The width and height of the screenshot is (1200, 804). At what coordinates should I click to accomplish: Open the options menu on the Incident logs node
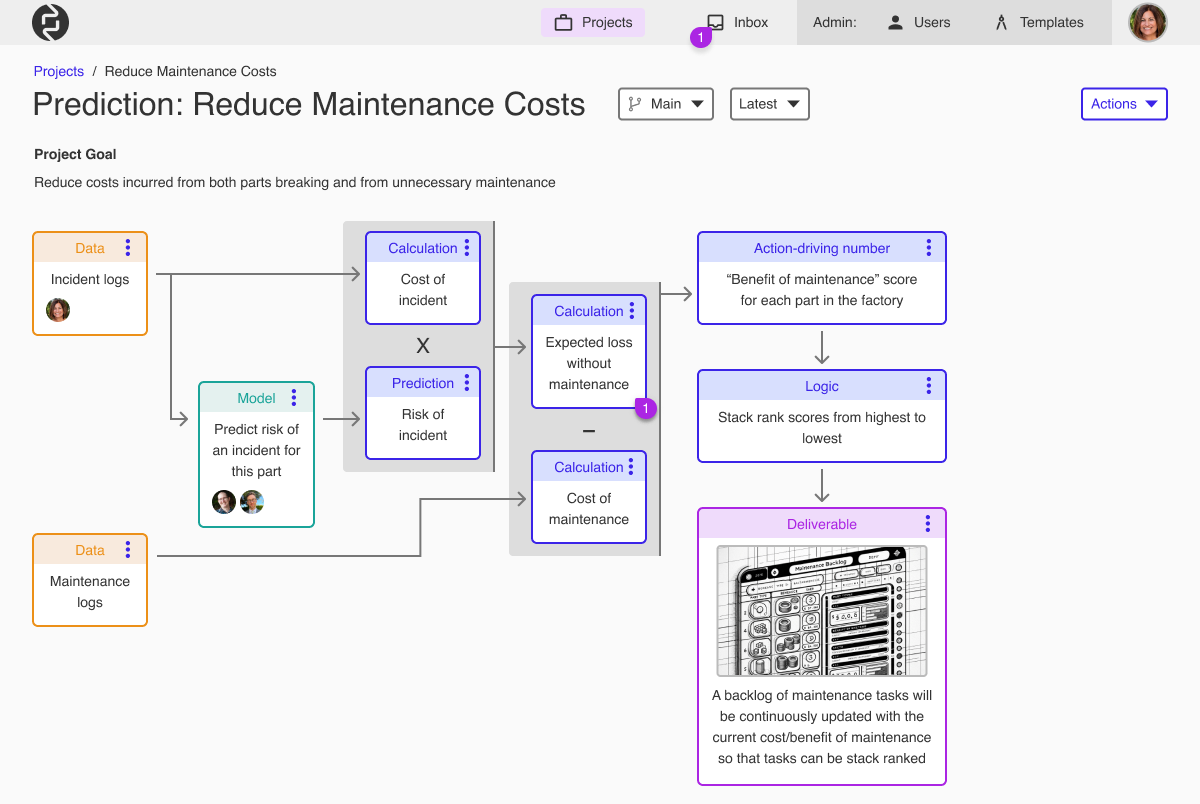tap(127, 247)
